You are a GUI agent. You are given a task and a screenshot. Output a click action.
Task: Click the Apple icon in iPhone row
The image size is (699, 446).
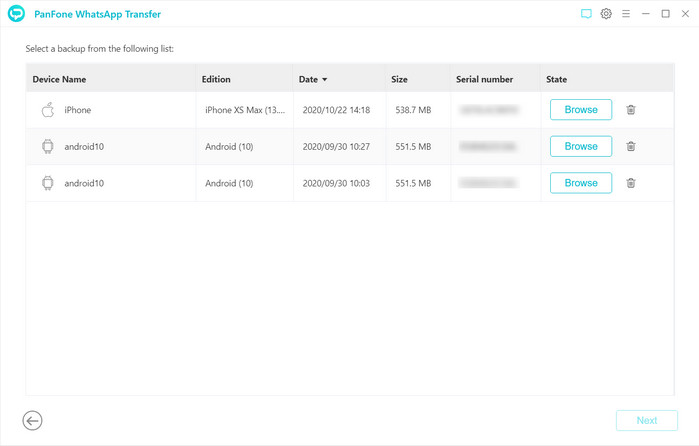click(48, 110)
